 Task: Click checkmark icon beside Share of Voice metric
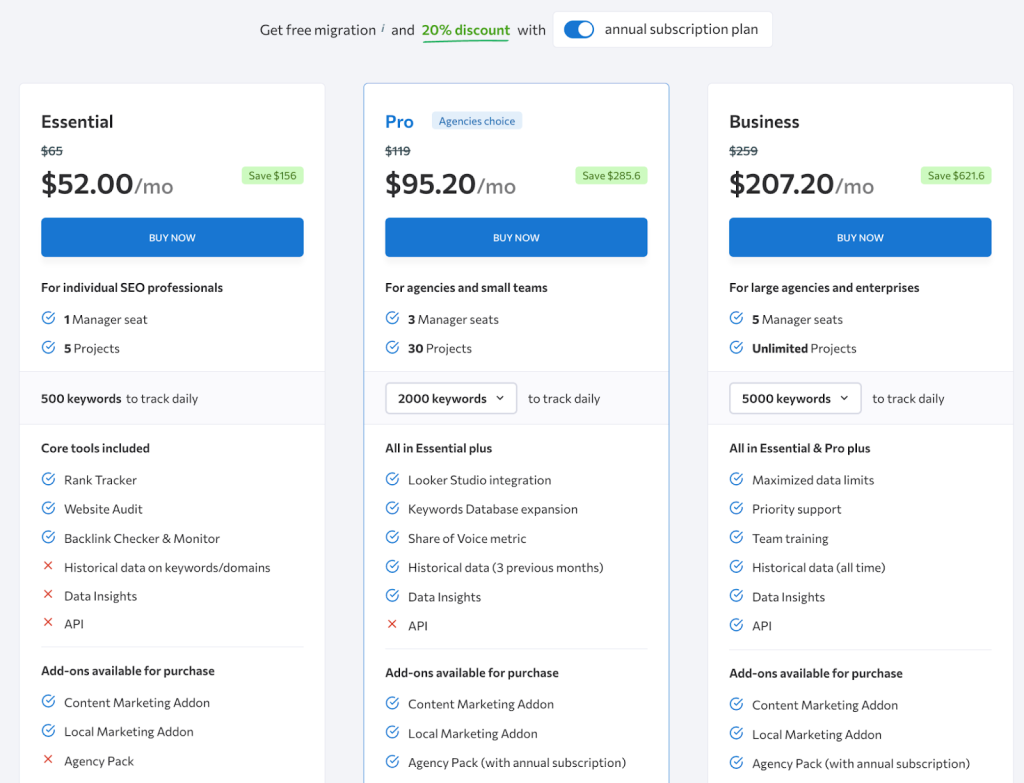coord(392,538)
